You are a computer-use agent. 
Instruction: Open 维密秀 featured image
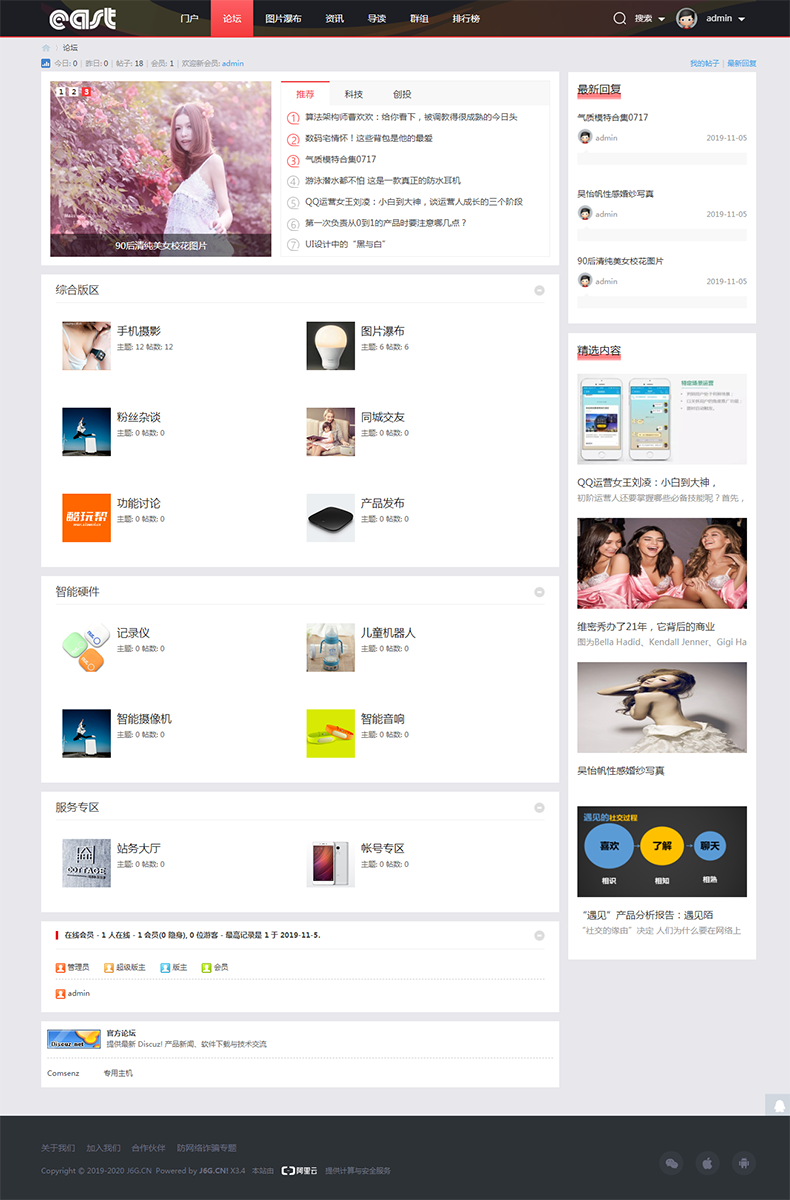point(662,563)
